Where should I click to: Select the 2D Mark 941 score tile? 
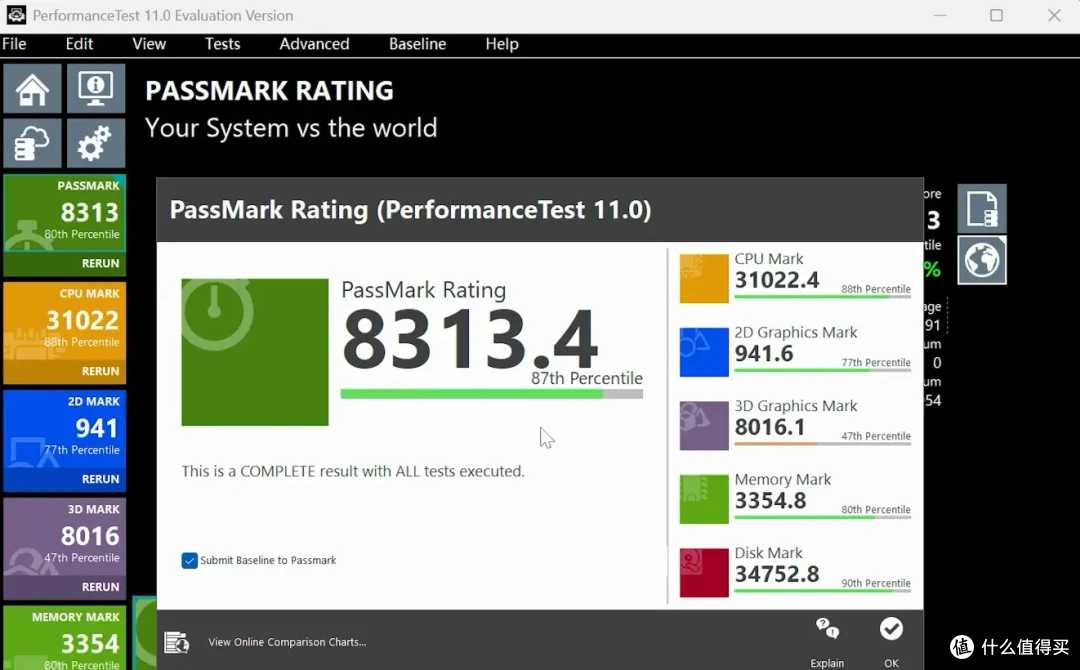coord(65,428)
